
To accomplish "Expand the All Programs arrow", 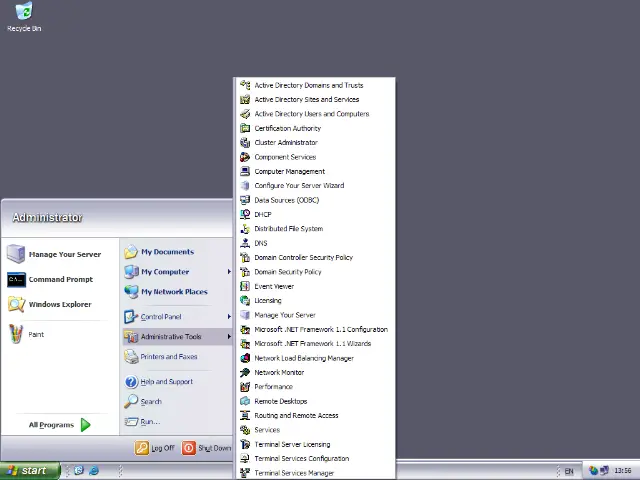I will click(85, 425).
